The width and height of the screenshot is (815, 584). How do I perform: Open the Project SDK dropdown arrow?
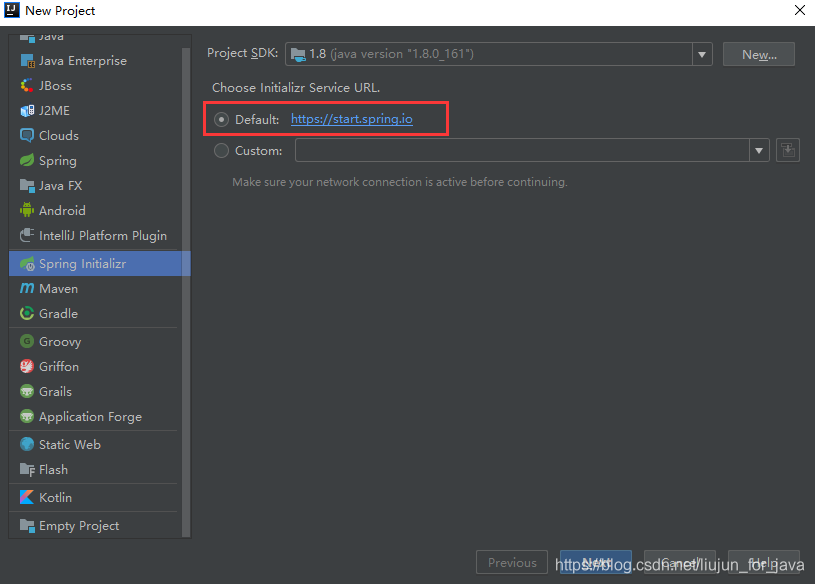702,54
